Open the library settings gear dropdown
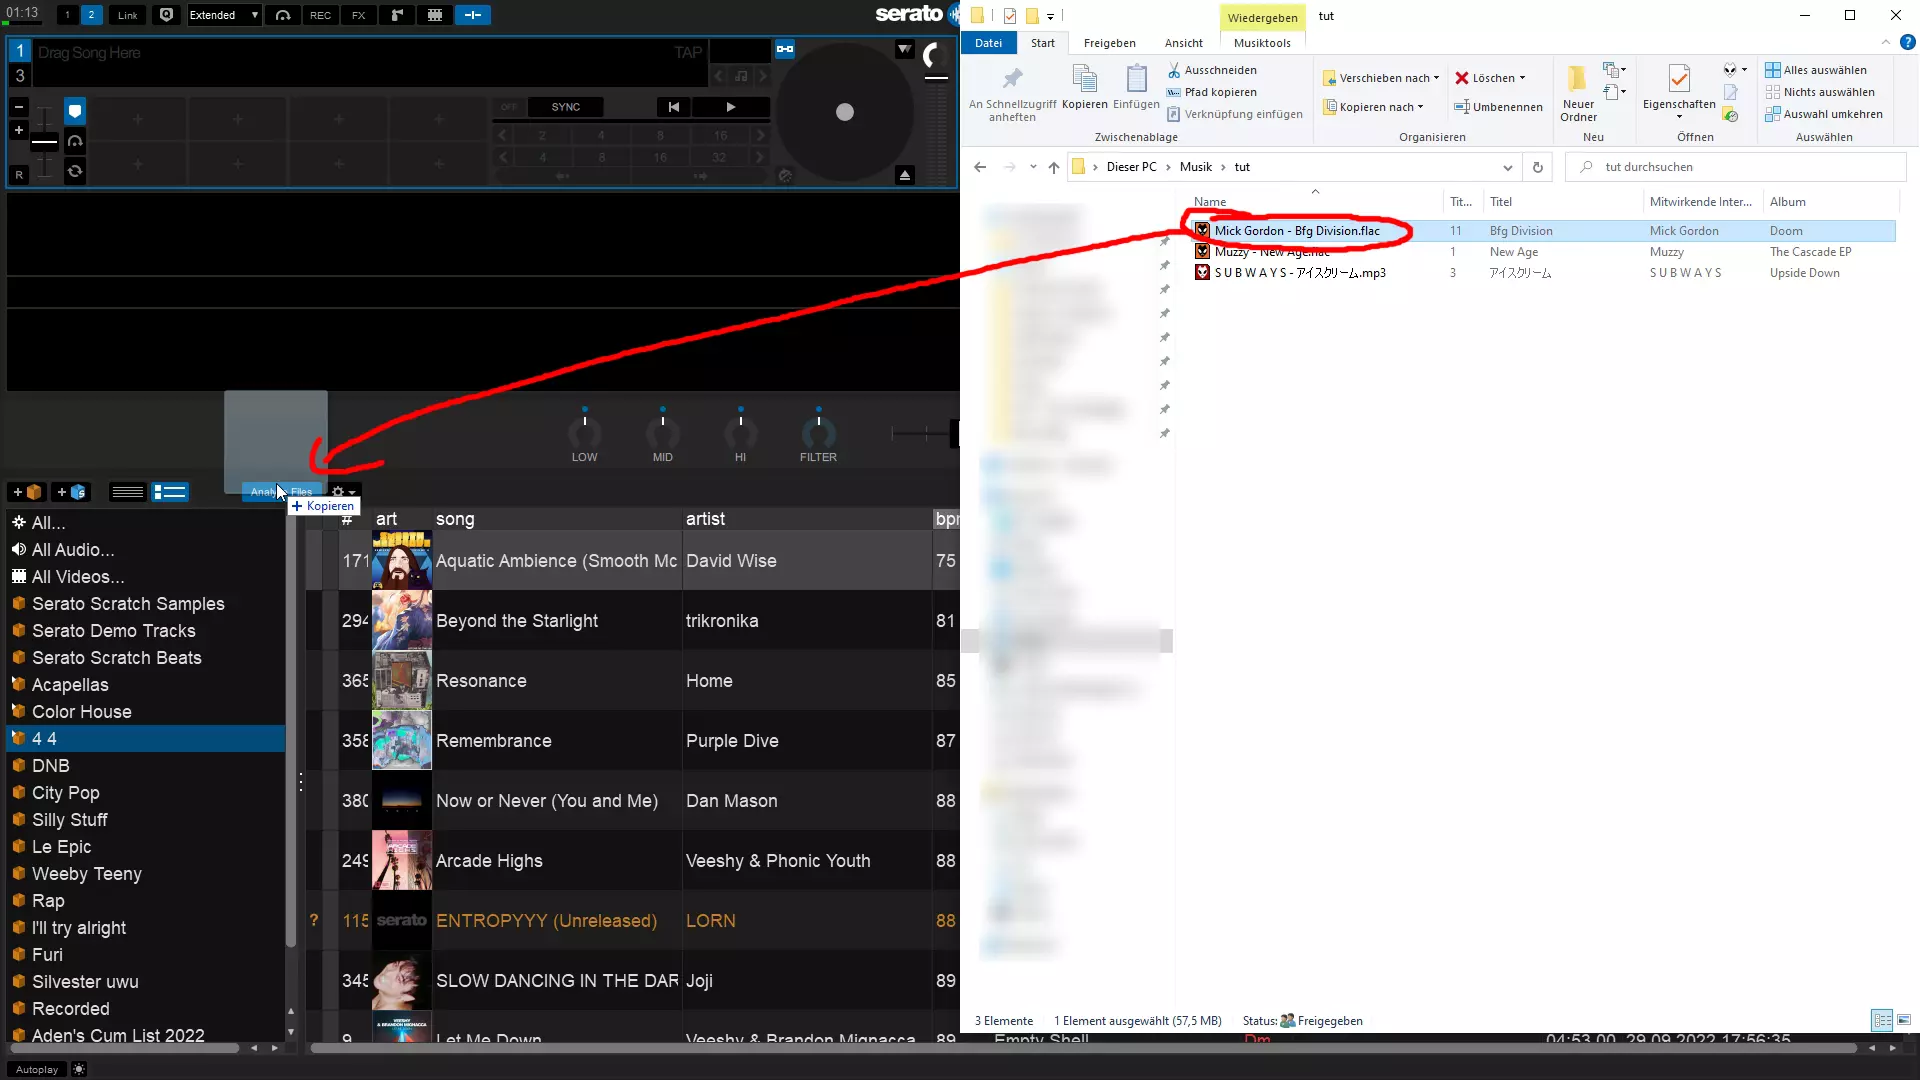The height and width of the screenshot is (1080, 1920). click(343, 492)
